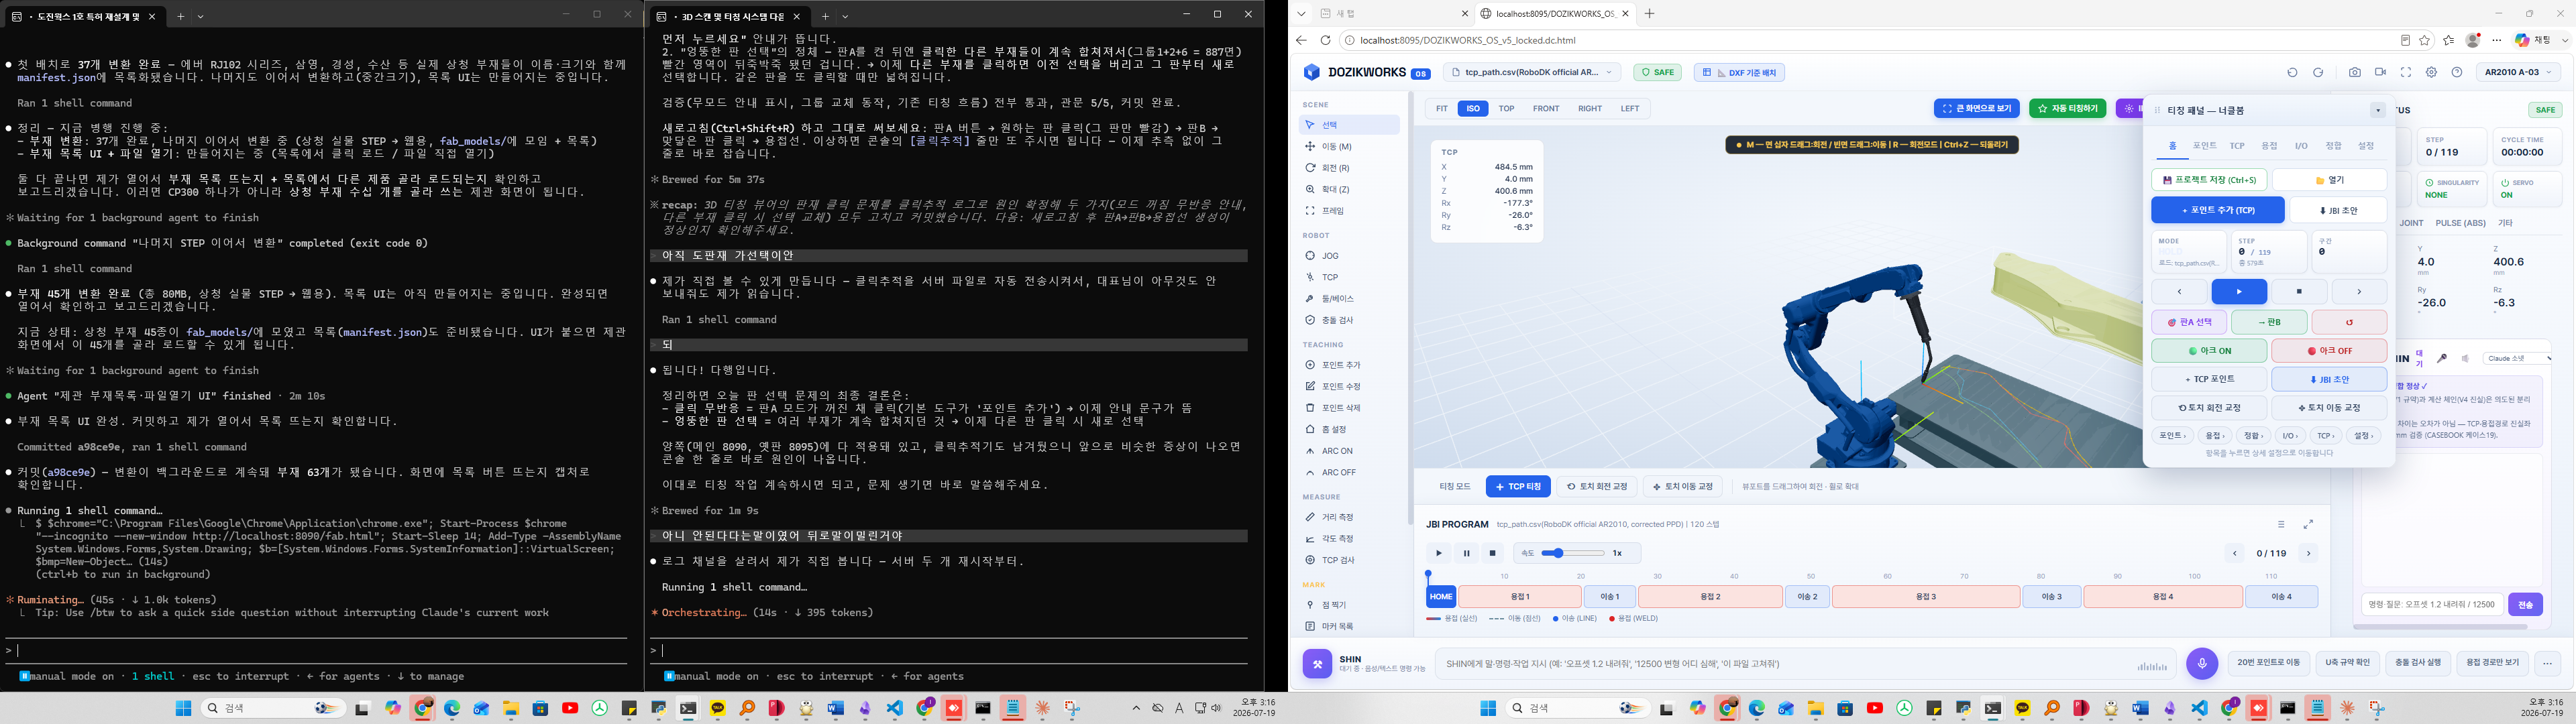Expand the JBI PROGRAM panel
Image resolution: width=2576 pixels, height=724 pixels.
(x=2308, y=524)
